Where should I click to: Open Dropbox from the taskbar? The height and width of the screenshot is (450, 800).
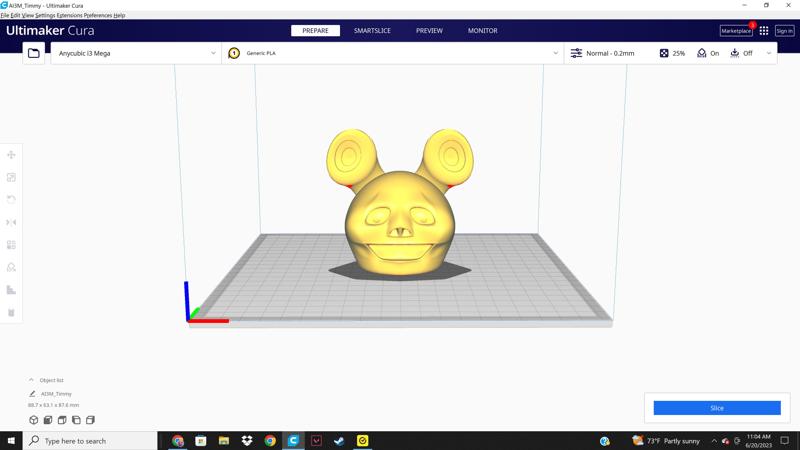(247, 441)
